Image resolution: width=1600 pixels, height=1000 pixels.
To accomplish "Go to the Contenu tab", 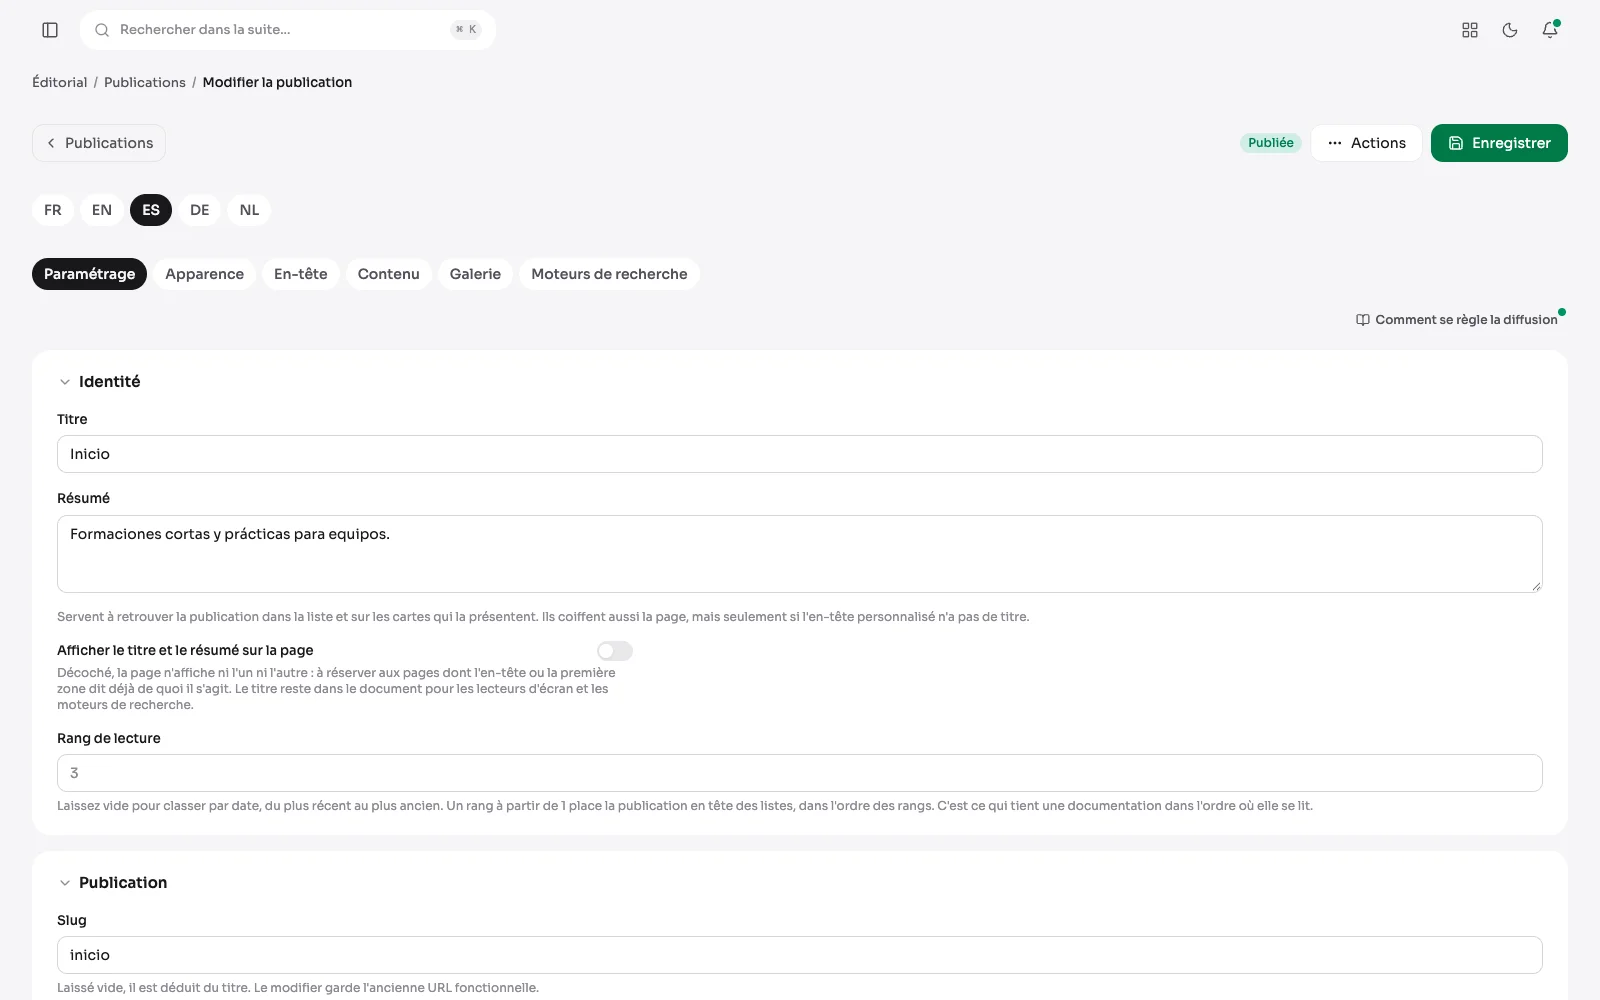I will 389,274.
